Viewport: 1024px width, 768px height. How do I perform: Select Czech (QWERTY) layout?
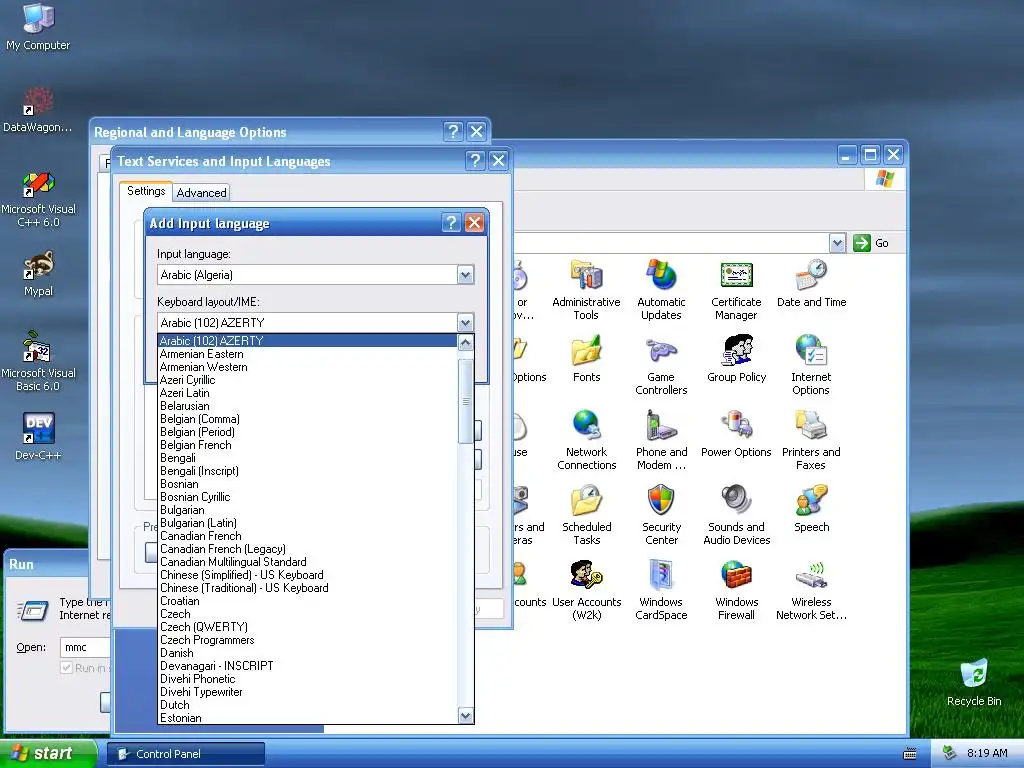click(308, 627)
